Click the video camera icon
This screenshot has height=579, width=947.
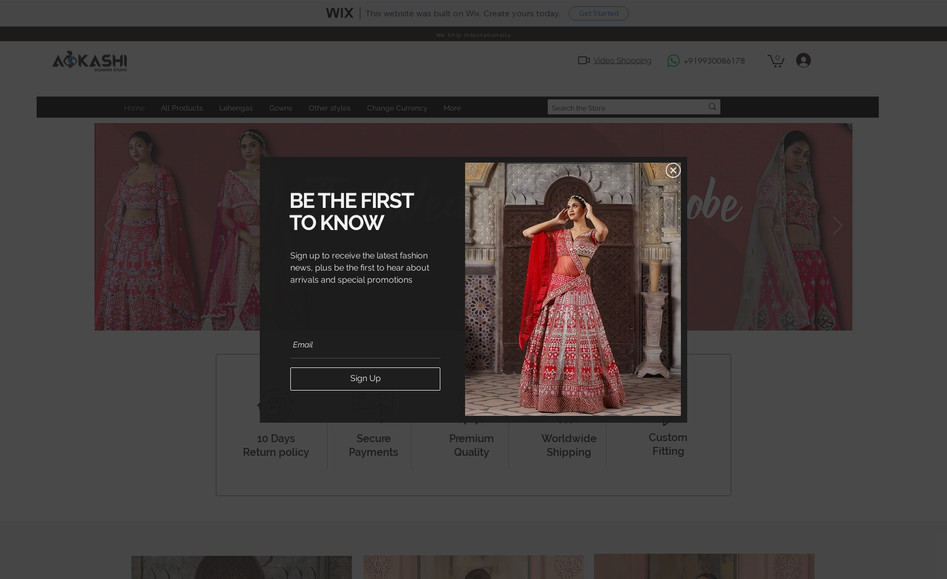(583, 60)
